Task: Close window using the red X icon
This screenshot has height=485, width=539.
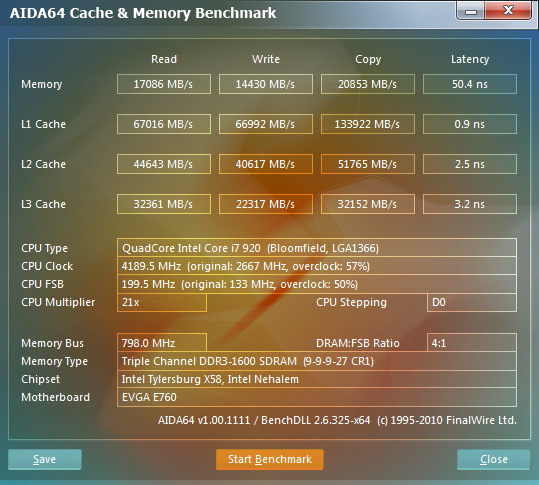Action: (x=508, y=11)
